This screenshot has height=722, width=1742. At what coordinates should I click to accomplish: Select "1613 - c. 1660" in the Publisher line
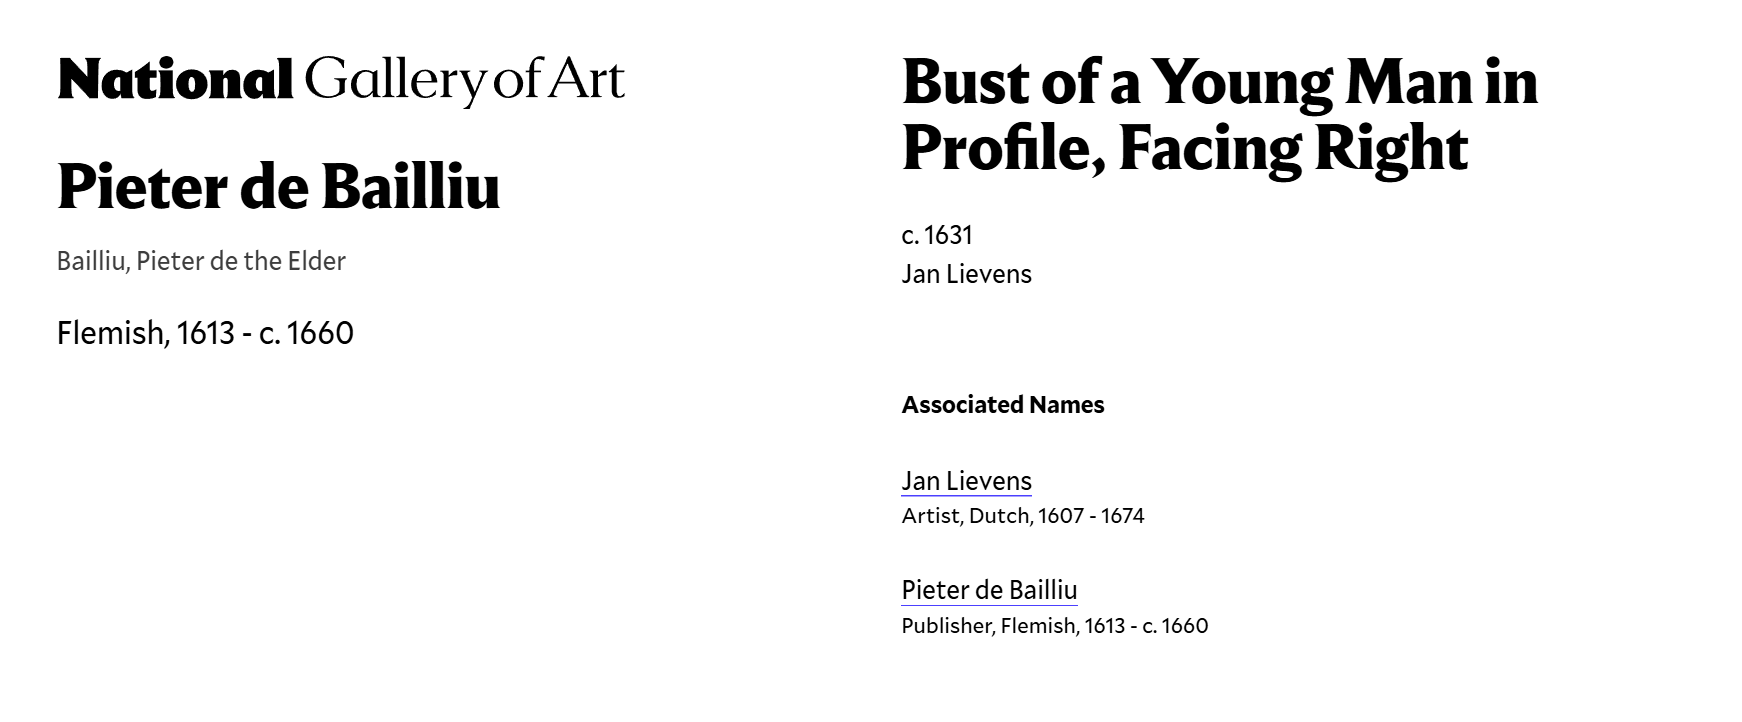1146,626
